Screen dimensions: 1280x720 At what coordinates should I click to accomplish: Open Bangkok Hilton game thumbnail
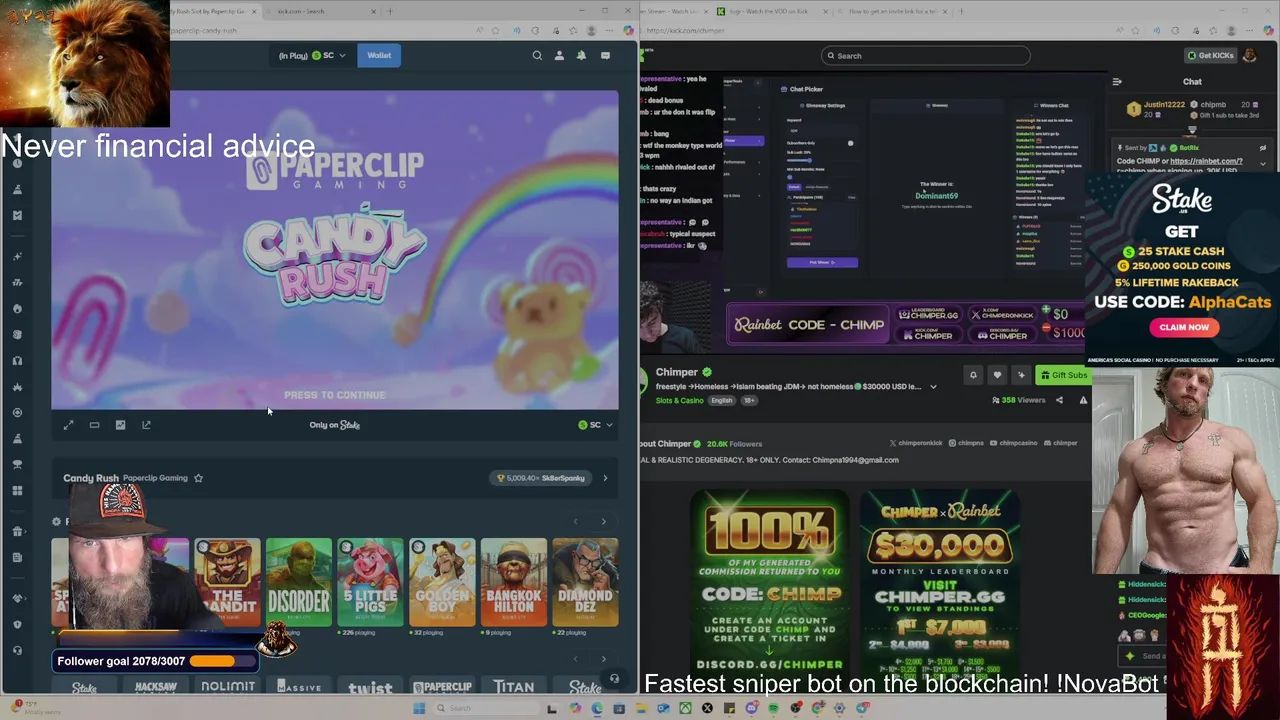tap(513, 583)
